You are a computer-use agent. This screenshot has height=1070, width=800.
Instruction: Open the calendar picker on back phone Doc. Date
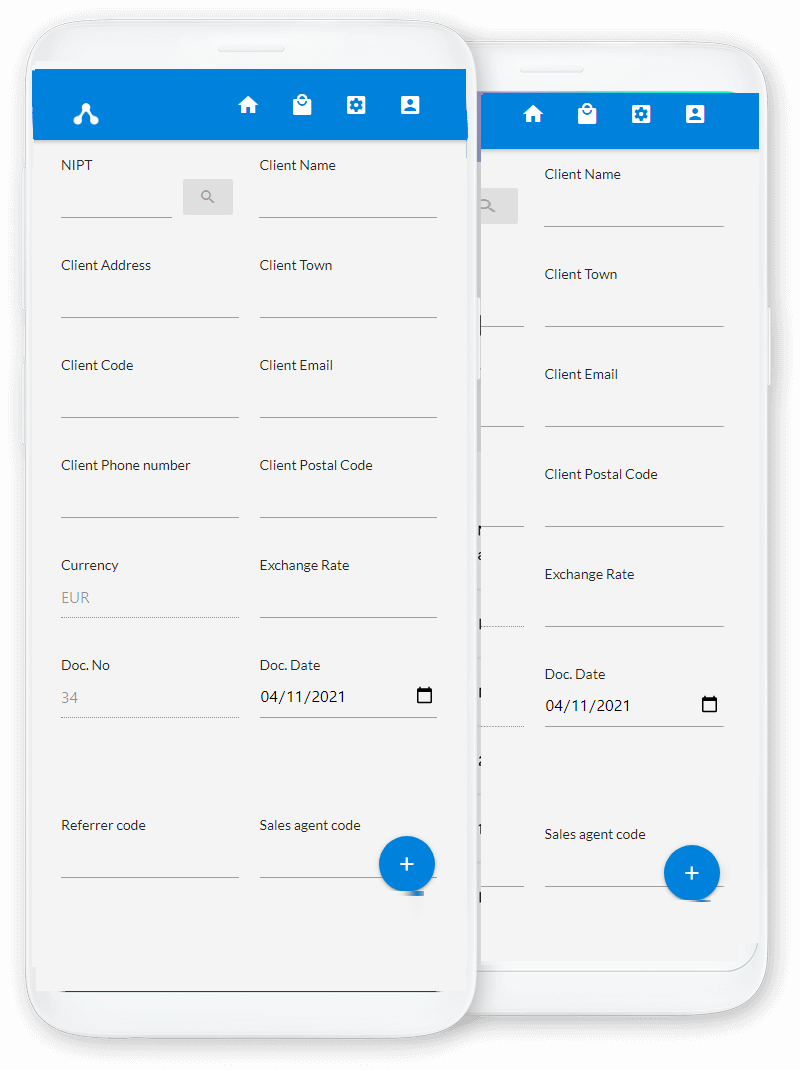(x=709, y=705)
